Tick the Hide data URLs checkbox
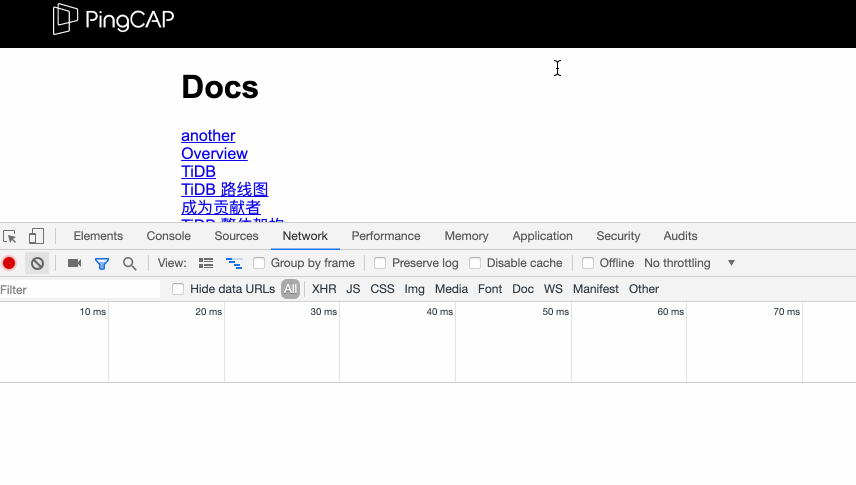 click(178, 289)
